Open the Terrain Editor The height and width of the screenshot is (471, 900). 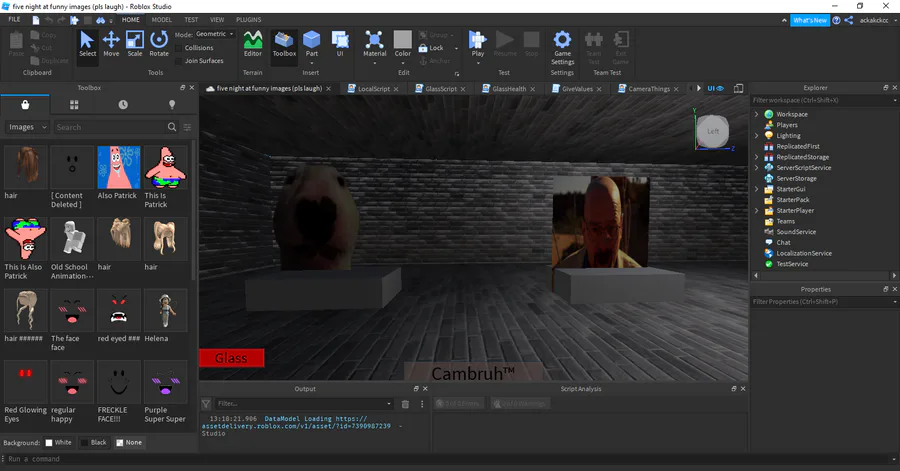point(253,44)
